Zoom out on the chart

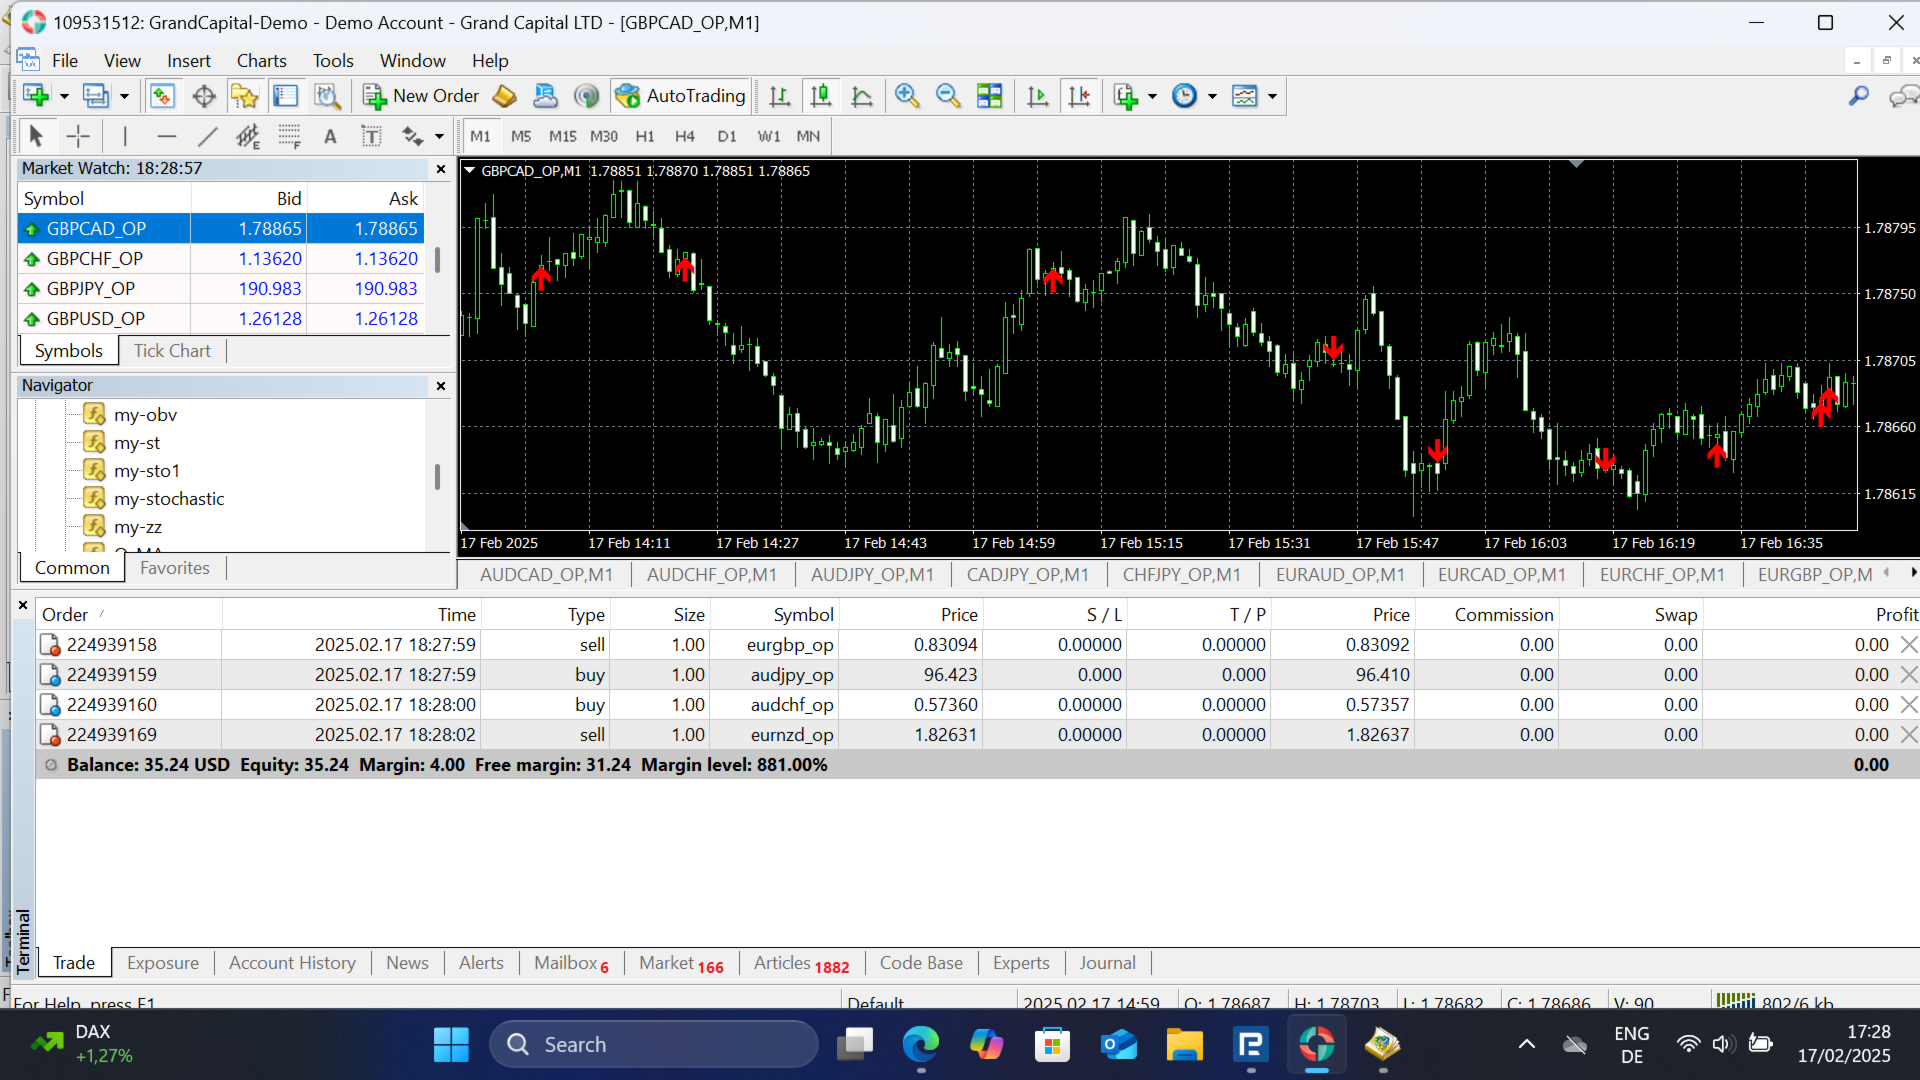point(948,95)
